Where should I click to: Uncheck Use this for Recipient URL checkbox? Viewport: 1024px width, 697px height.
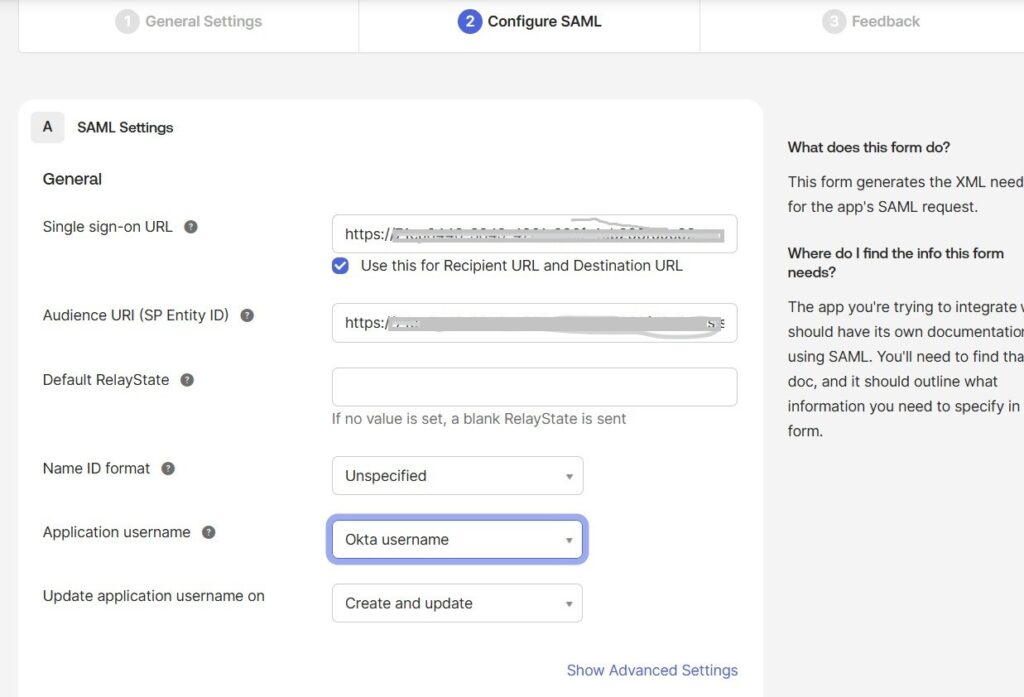pyautogui.click(x=341, y=266)
